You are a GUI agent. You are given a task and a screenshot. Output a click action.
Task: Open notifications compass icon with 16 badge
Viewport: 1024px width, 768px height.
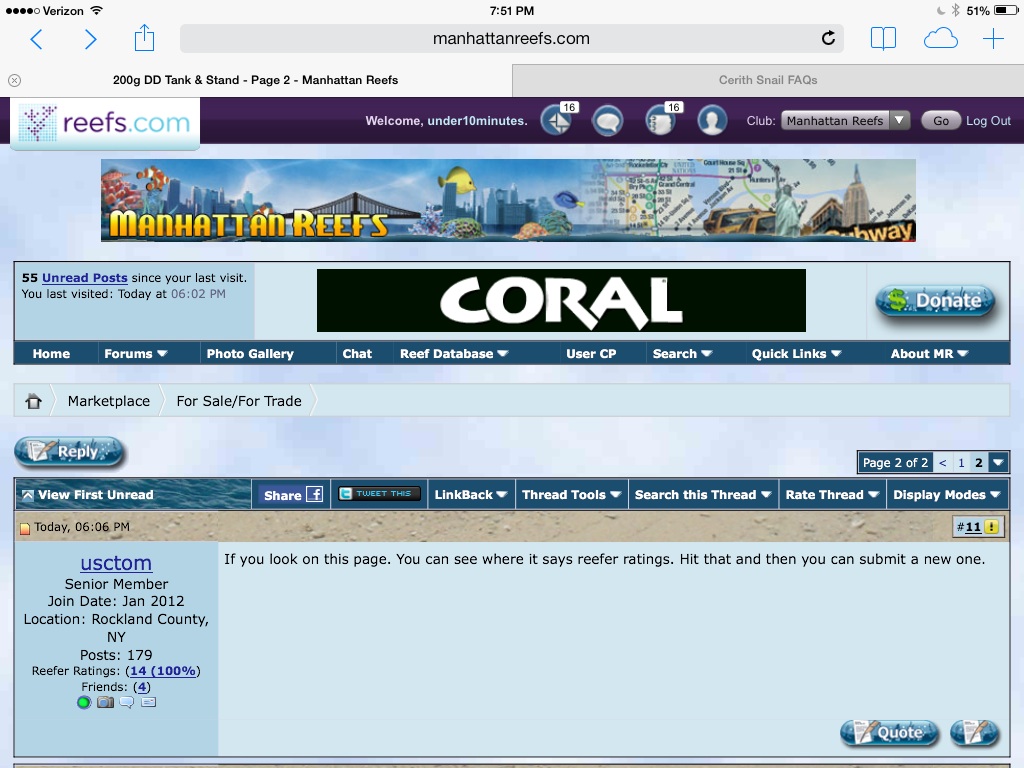[x=558, y=120]
